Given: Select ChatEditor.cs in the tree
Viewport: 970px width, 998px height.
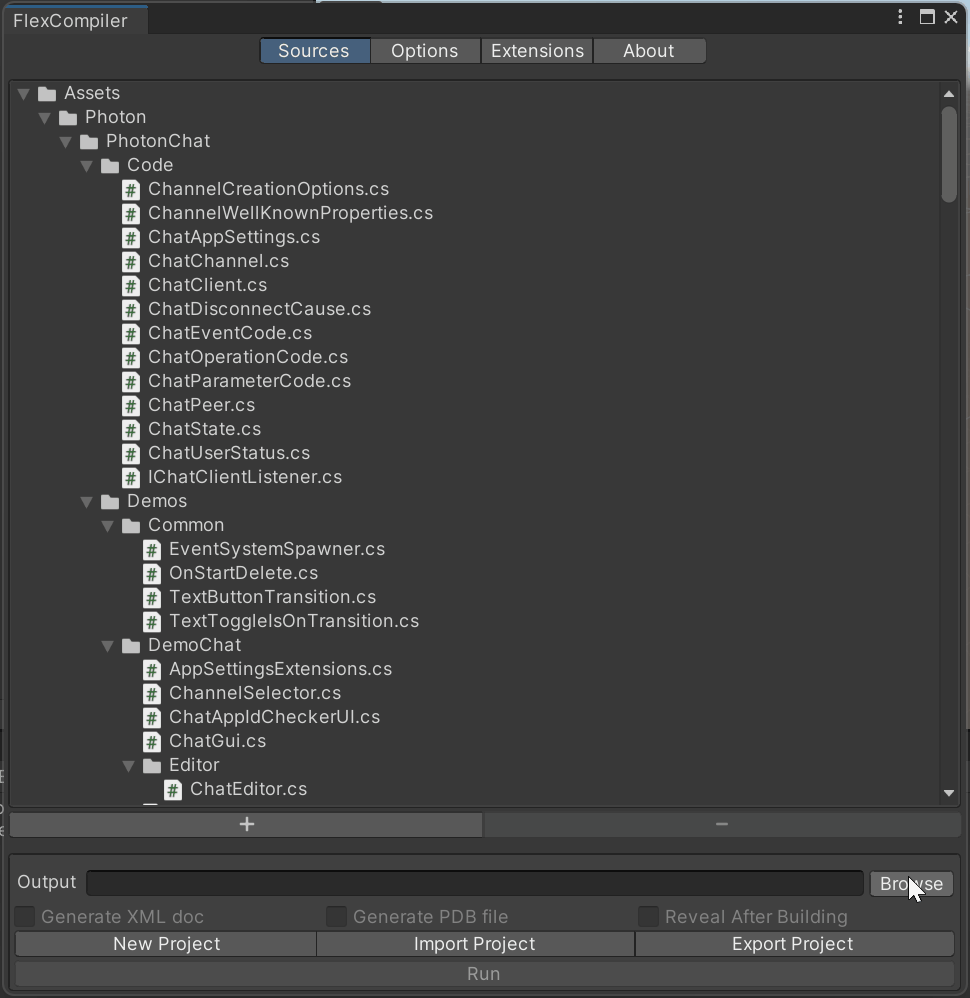Looking at the screenshot, I should point(249,789).
